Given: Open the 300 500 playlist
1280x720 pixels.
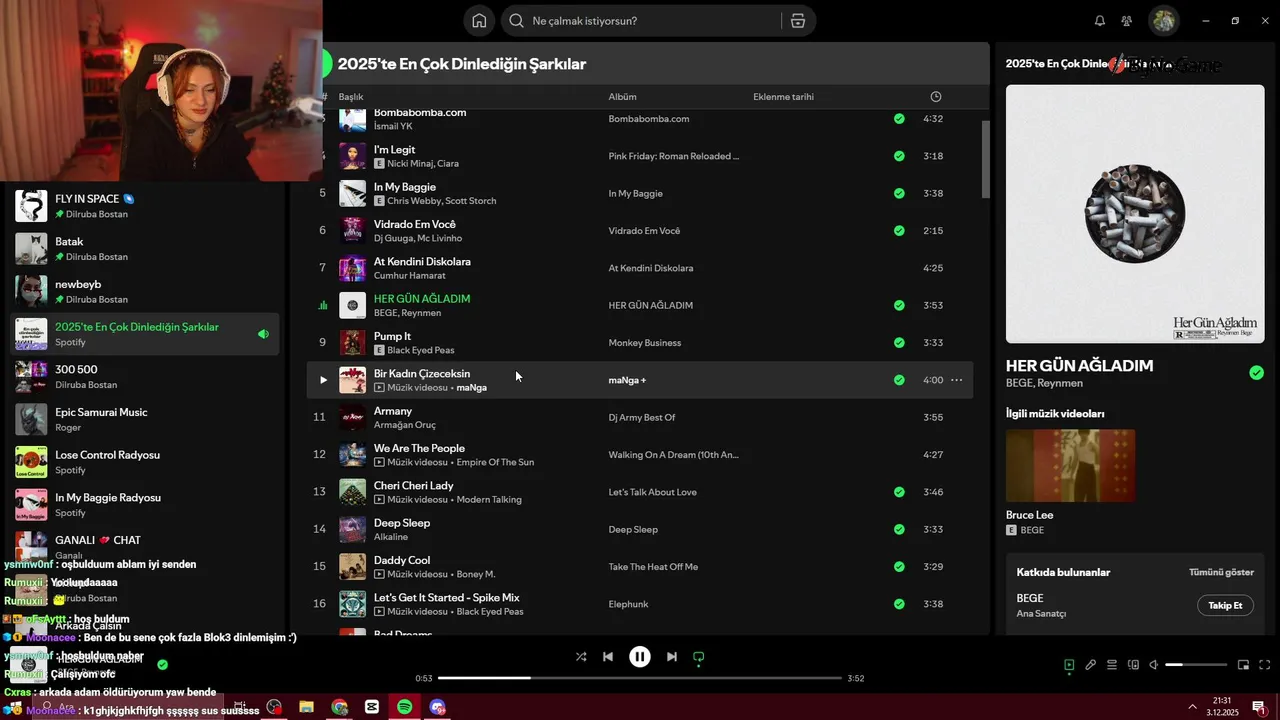Looking at the screenshot, I should (145, 377).
